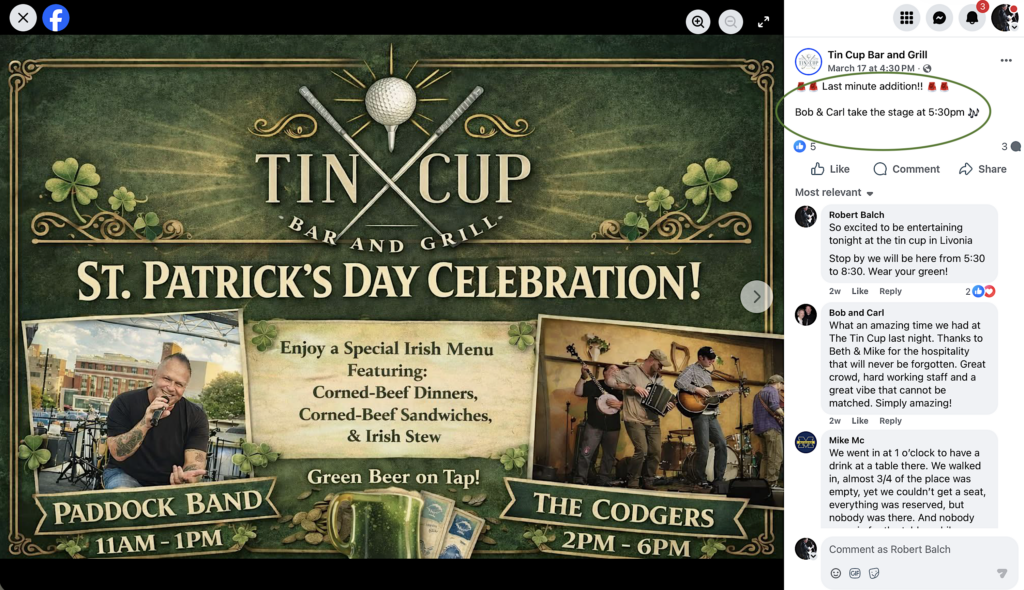The height and width of the screenshot is (590, 1024).
Task: Like the Tin Cup post
Action: pyautogui.click(x=830, y=169)
